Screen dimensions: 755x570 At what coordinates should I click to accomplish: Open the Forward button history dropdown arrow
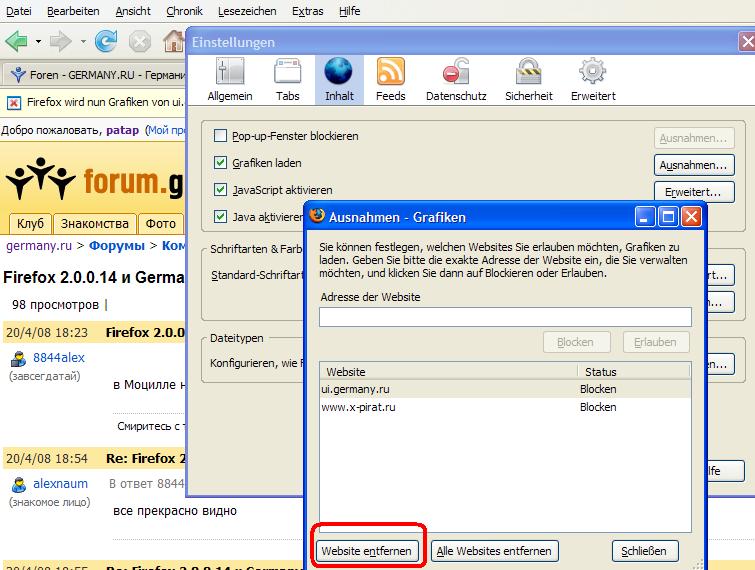pyautogui.click(x=83, y=42)
